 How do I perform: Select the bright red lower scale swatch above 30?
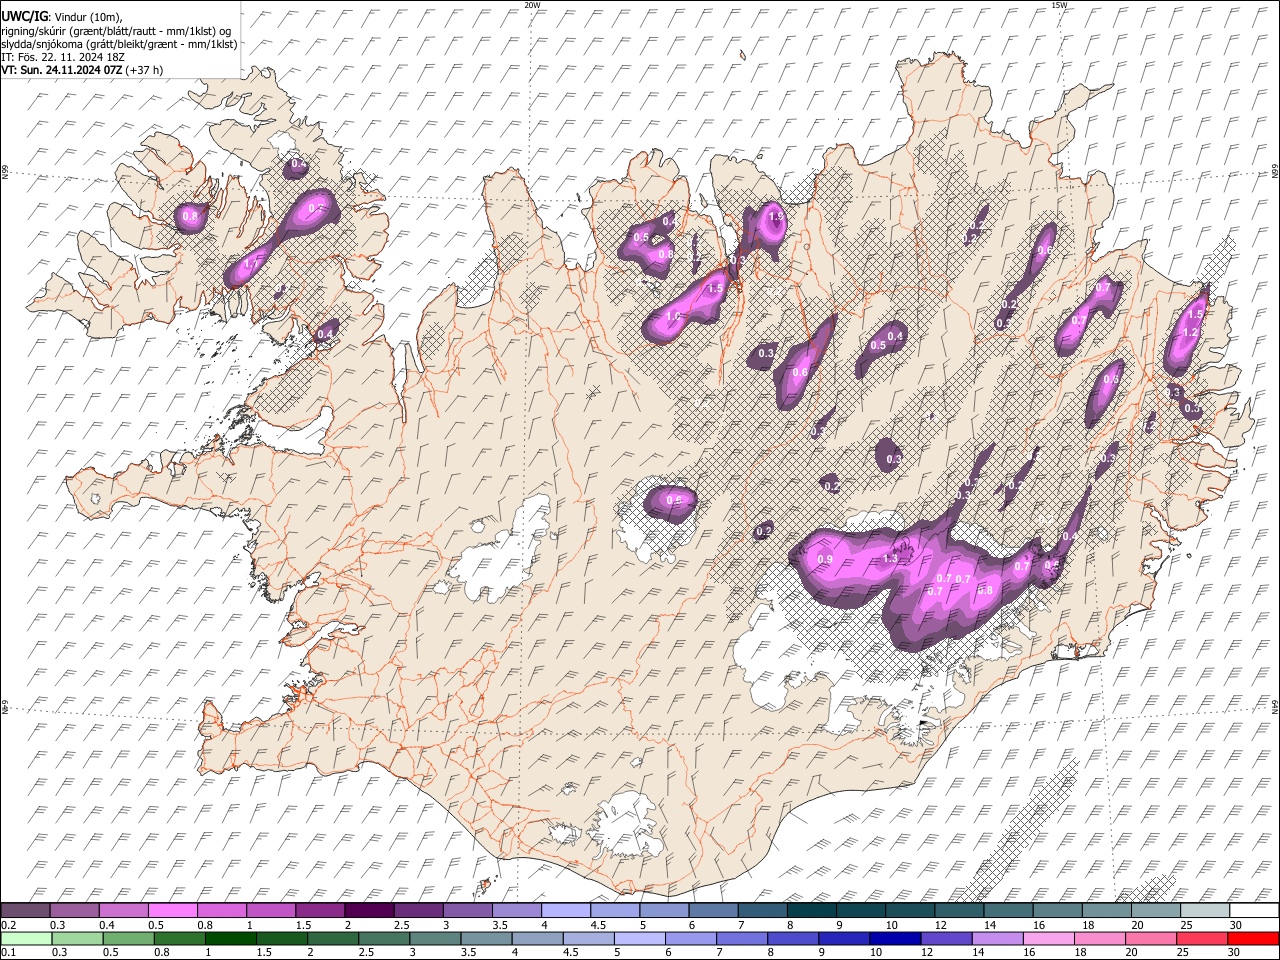coord(1255,938)
